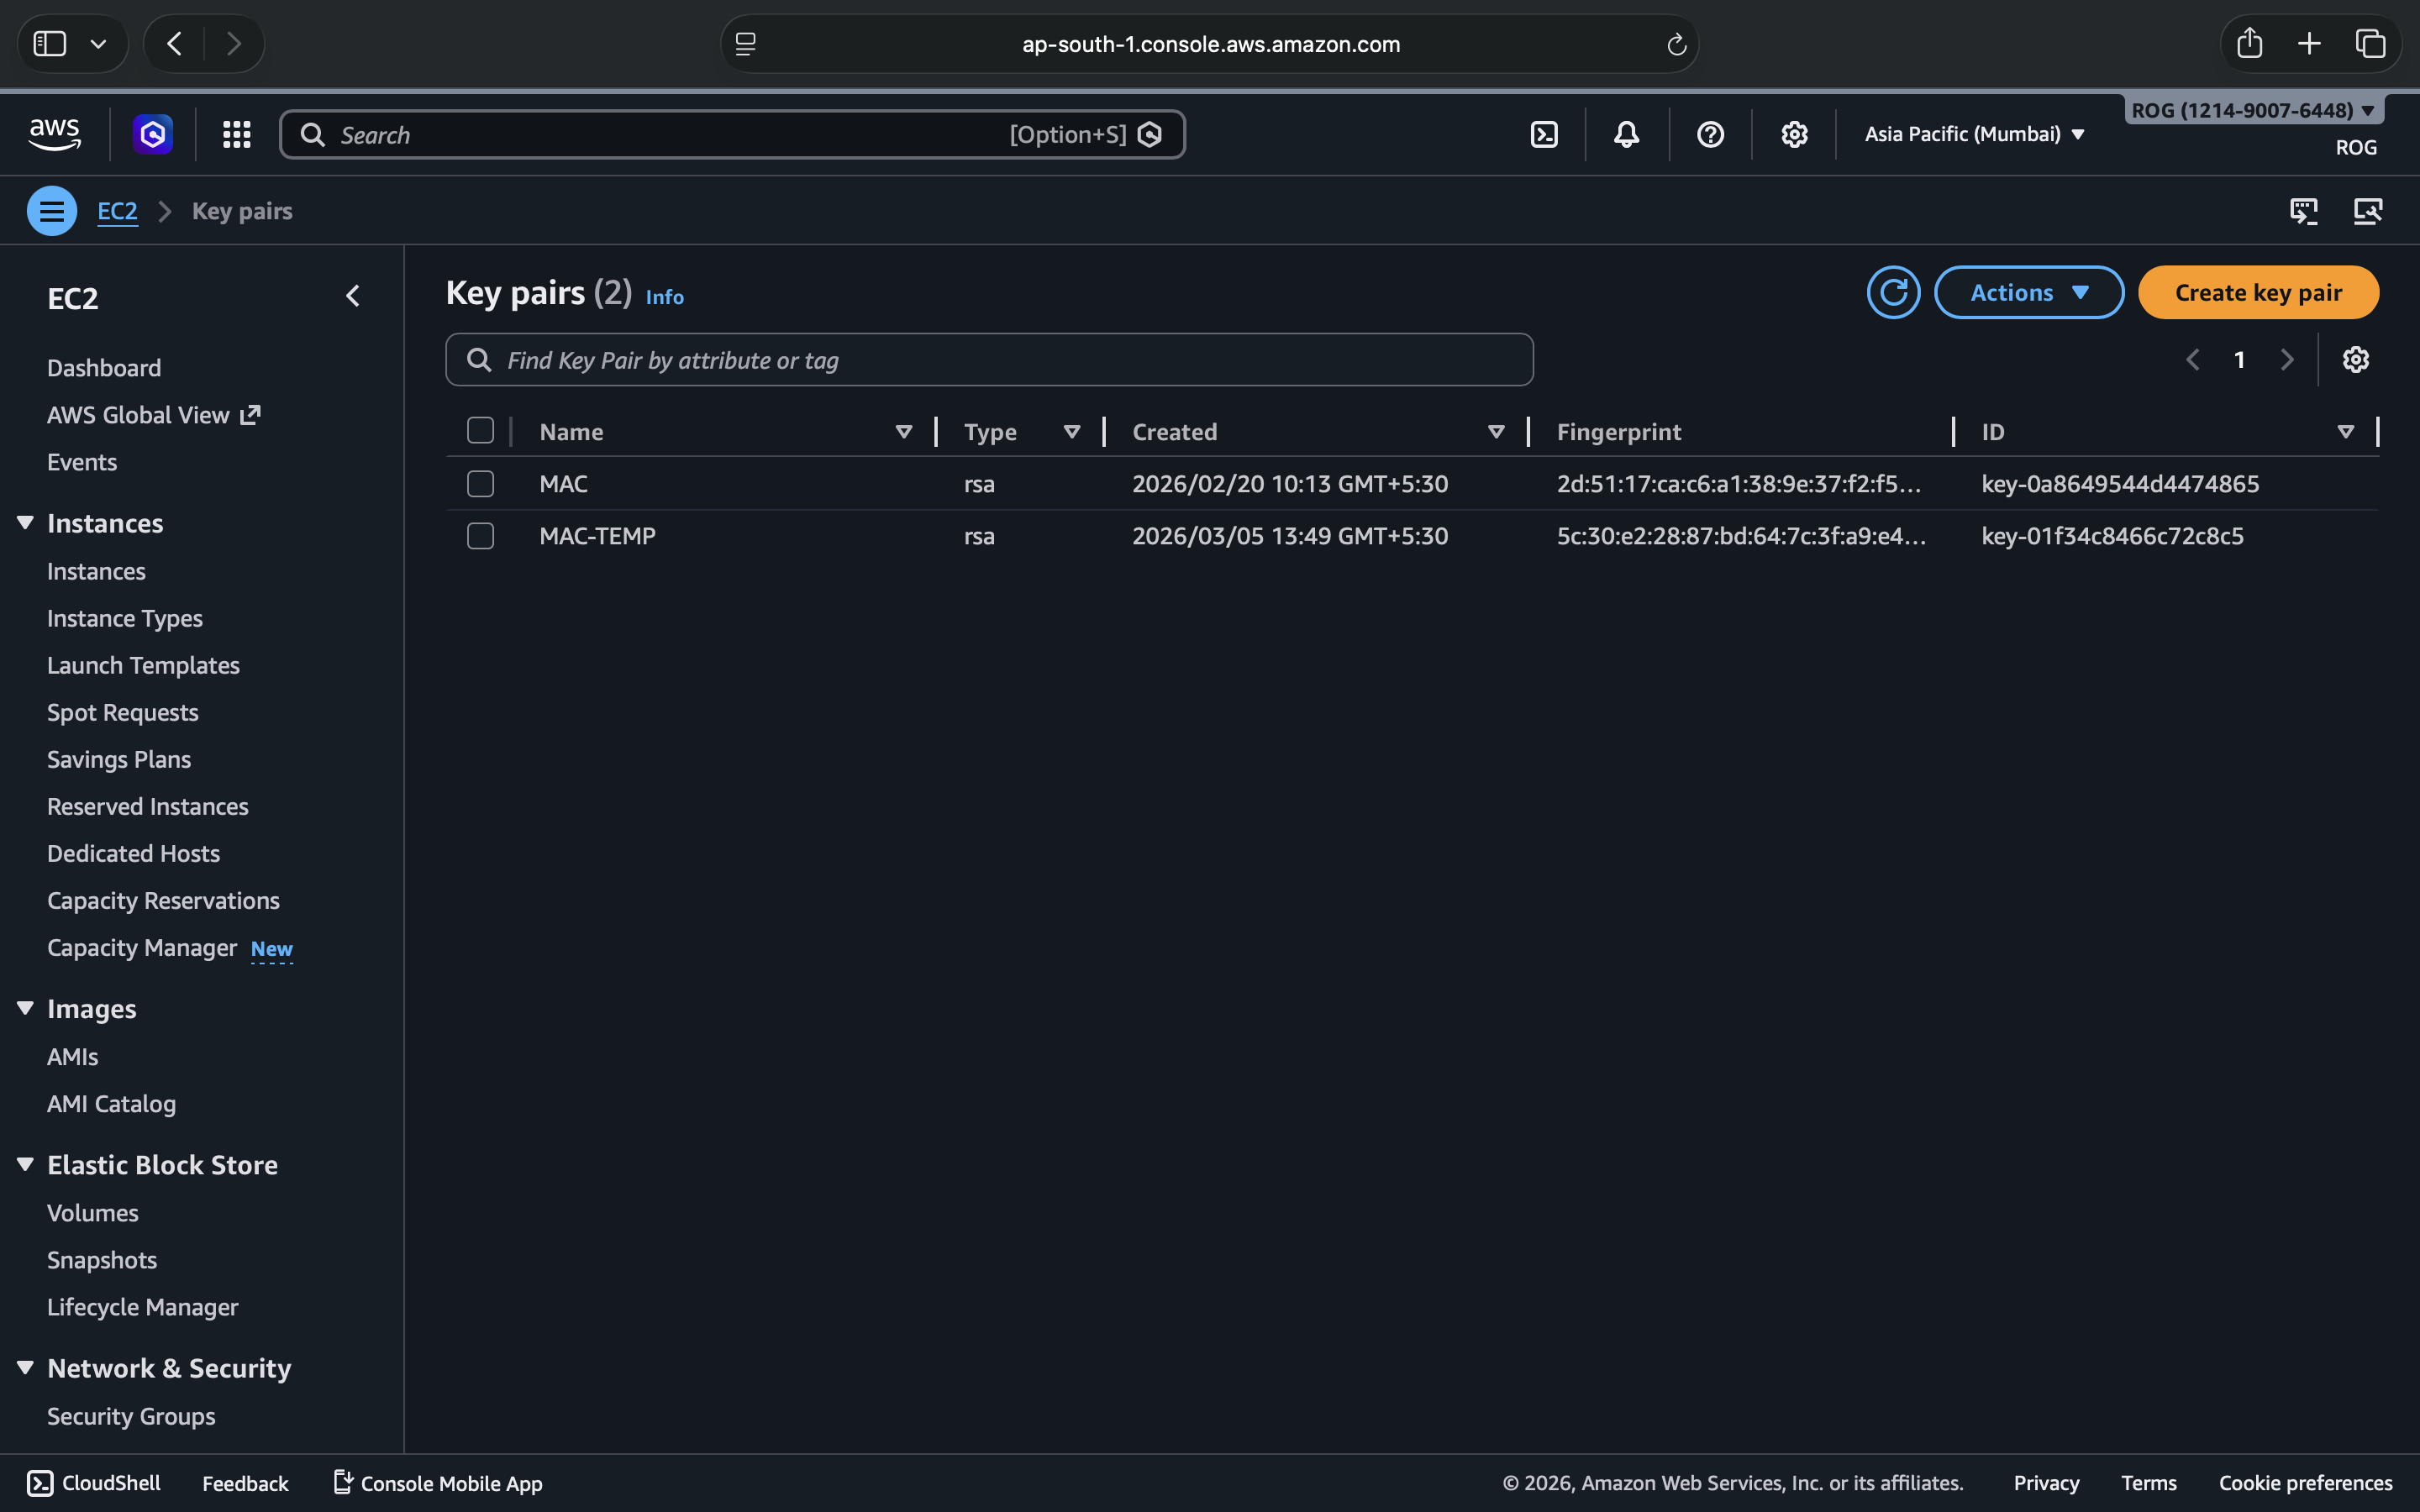Select the MAC key pair checkbox
Viewport: 2420px width, 1512px height.
pyautogui.click(x=481, y=484)
